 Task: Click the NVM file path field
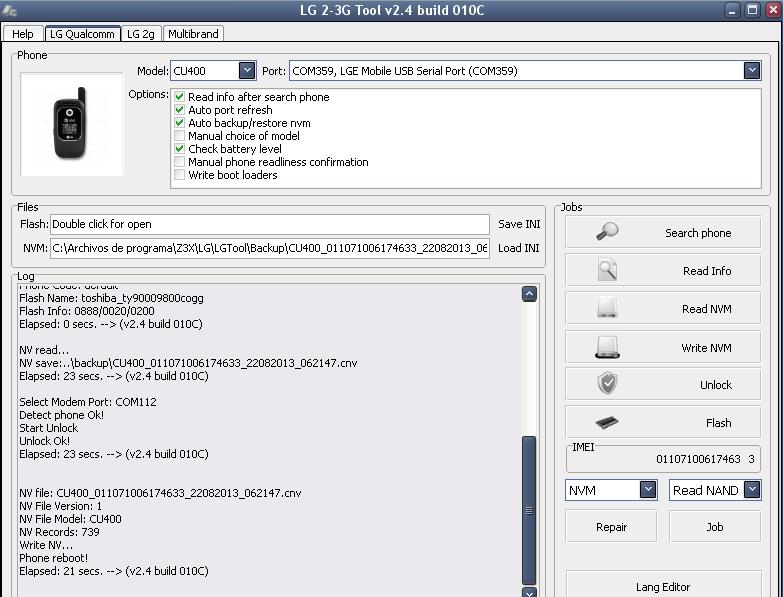[270, 248]
